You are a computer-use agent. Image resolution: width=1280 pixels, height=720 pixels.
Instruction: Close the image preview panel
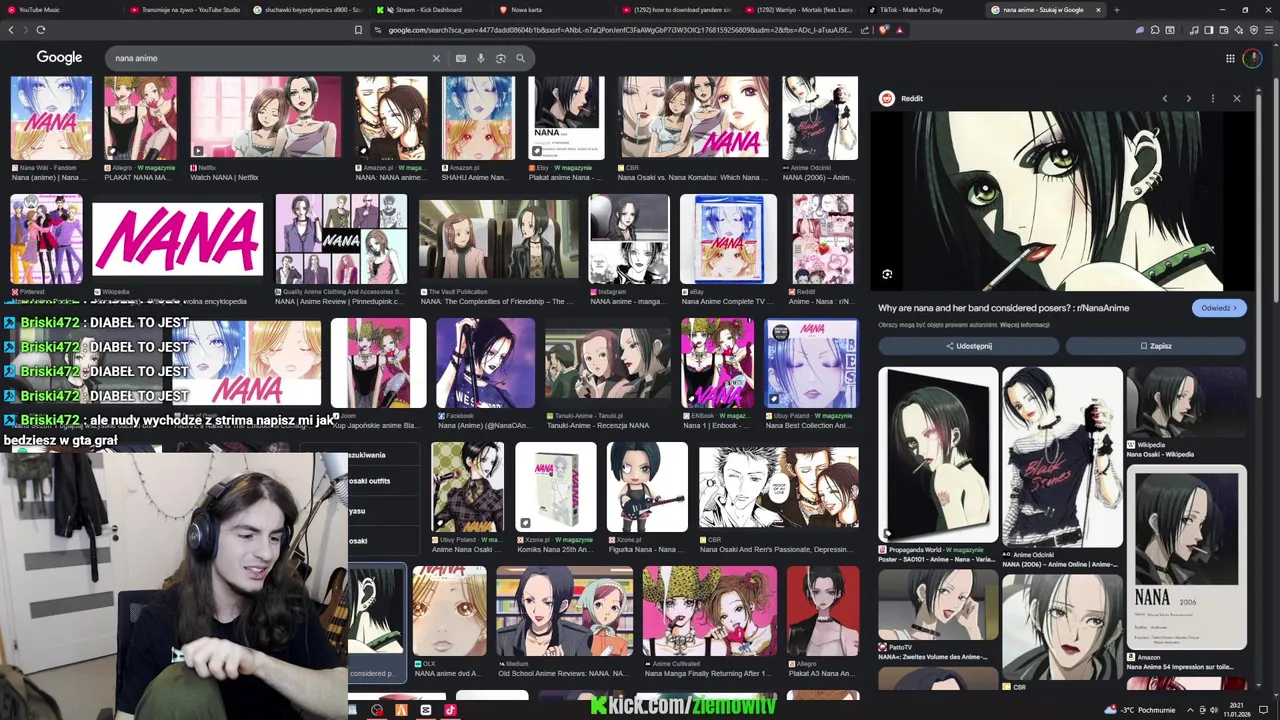[1237, 98]
